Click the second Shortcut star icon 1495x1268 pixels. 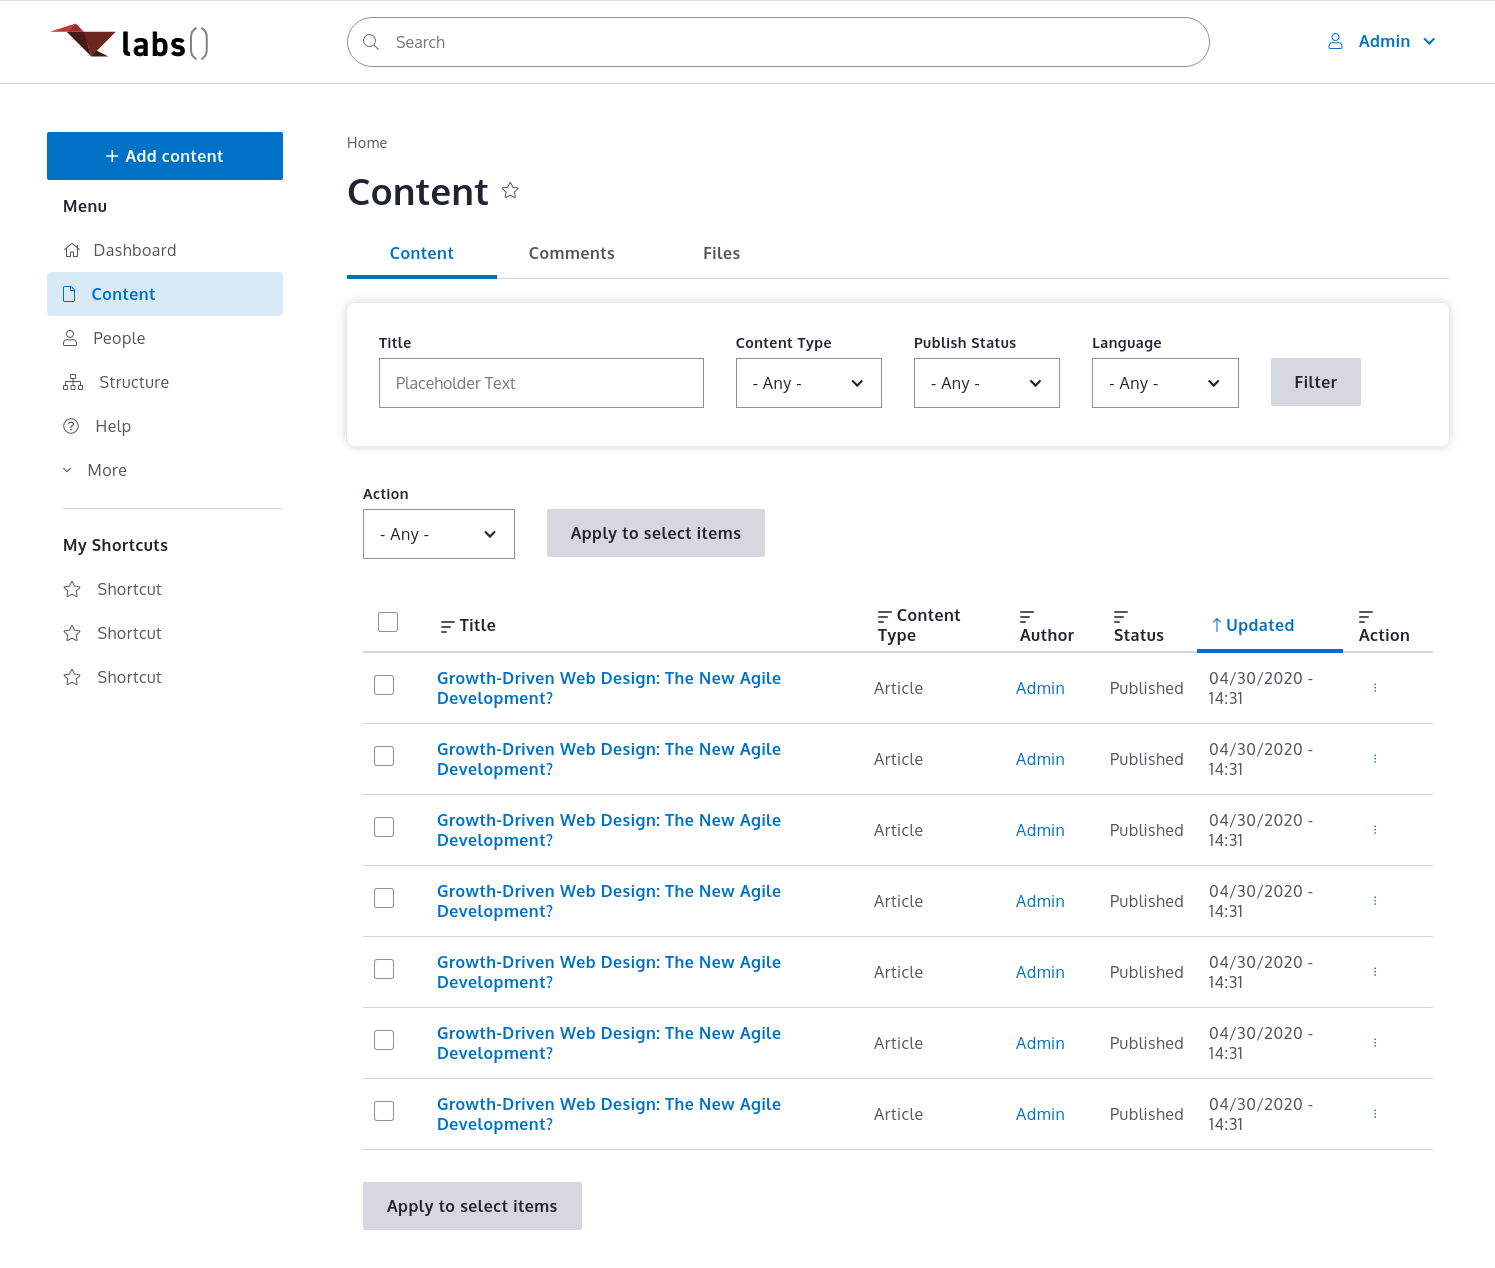(x=72, y=633)
